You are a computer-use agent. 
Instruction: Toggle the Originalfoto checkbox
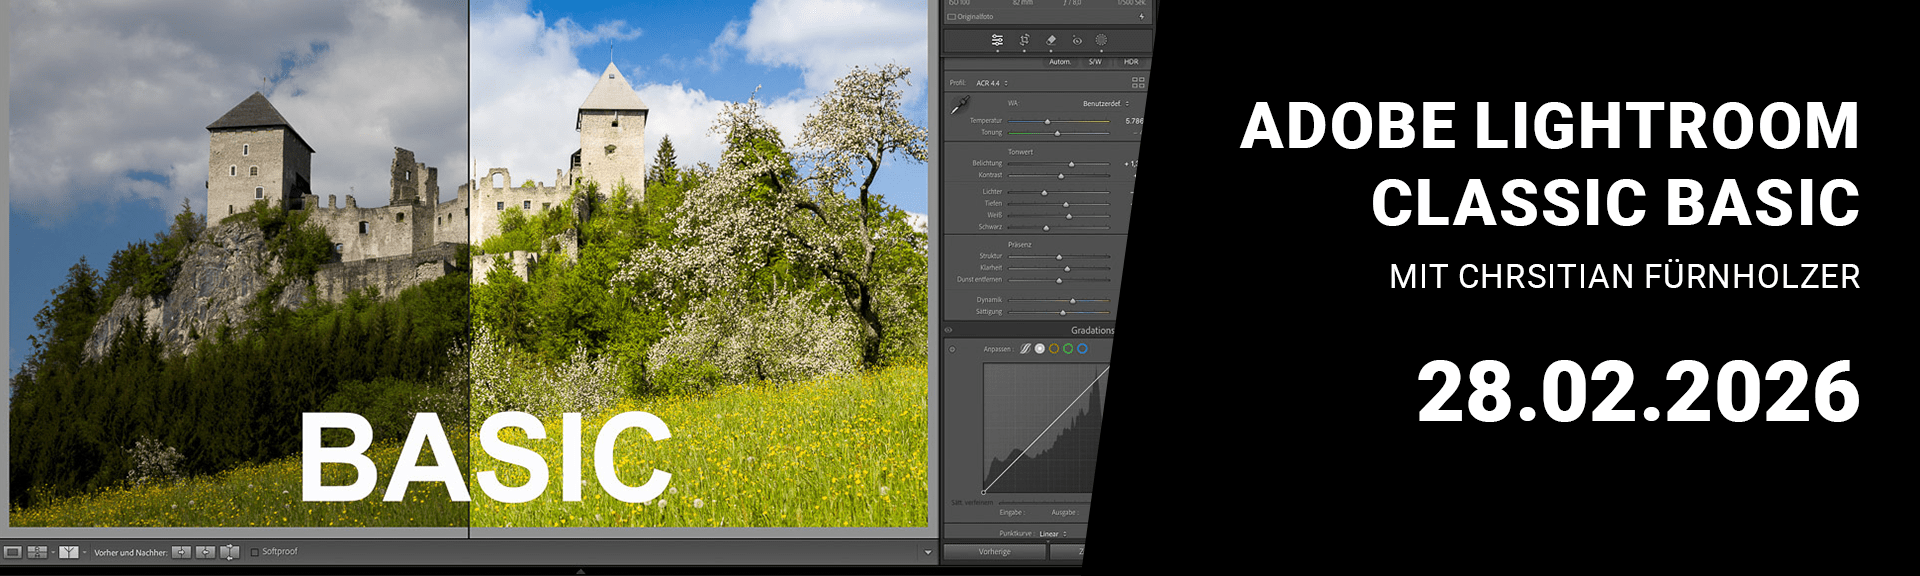pyautogui.click(x=952, y=17)
